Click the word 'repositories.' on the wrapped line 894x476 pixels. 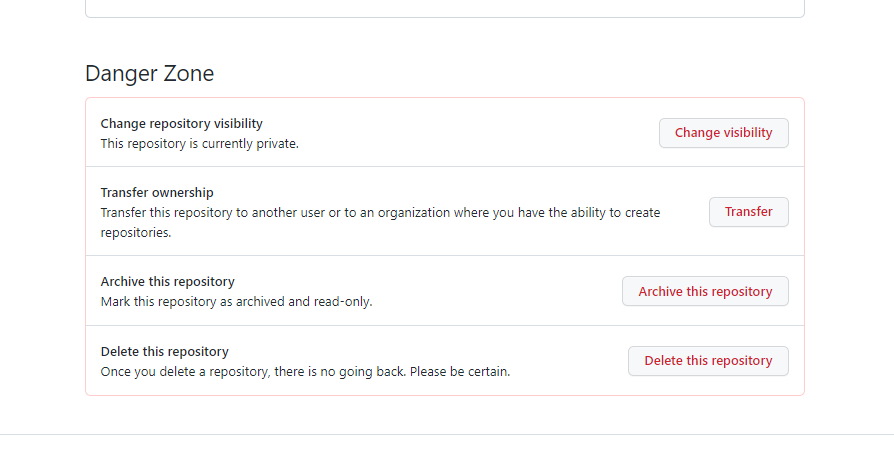(x=136, y=232)
